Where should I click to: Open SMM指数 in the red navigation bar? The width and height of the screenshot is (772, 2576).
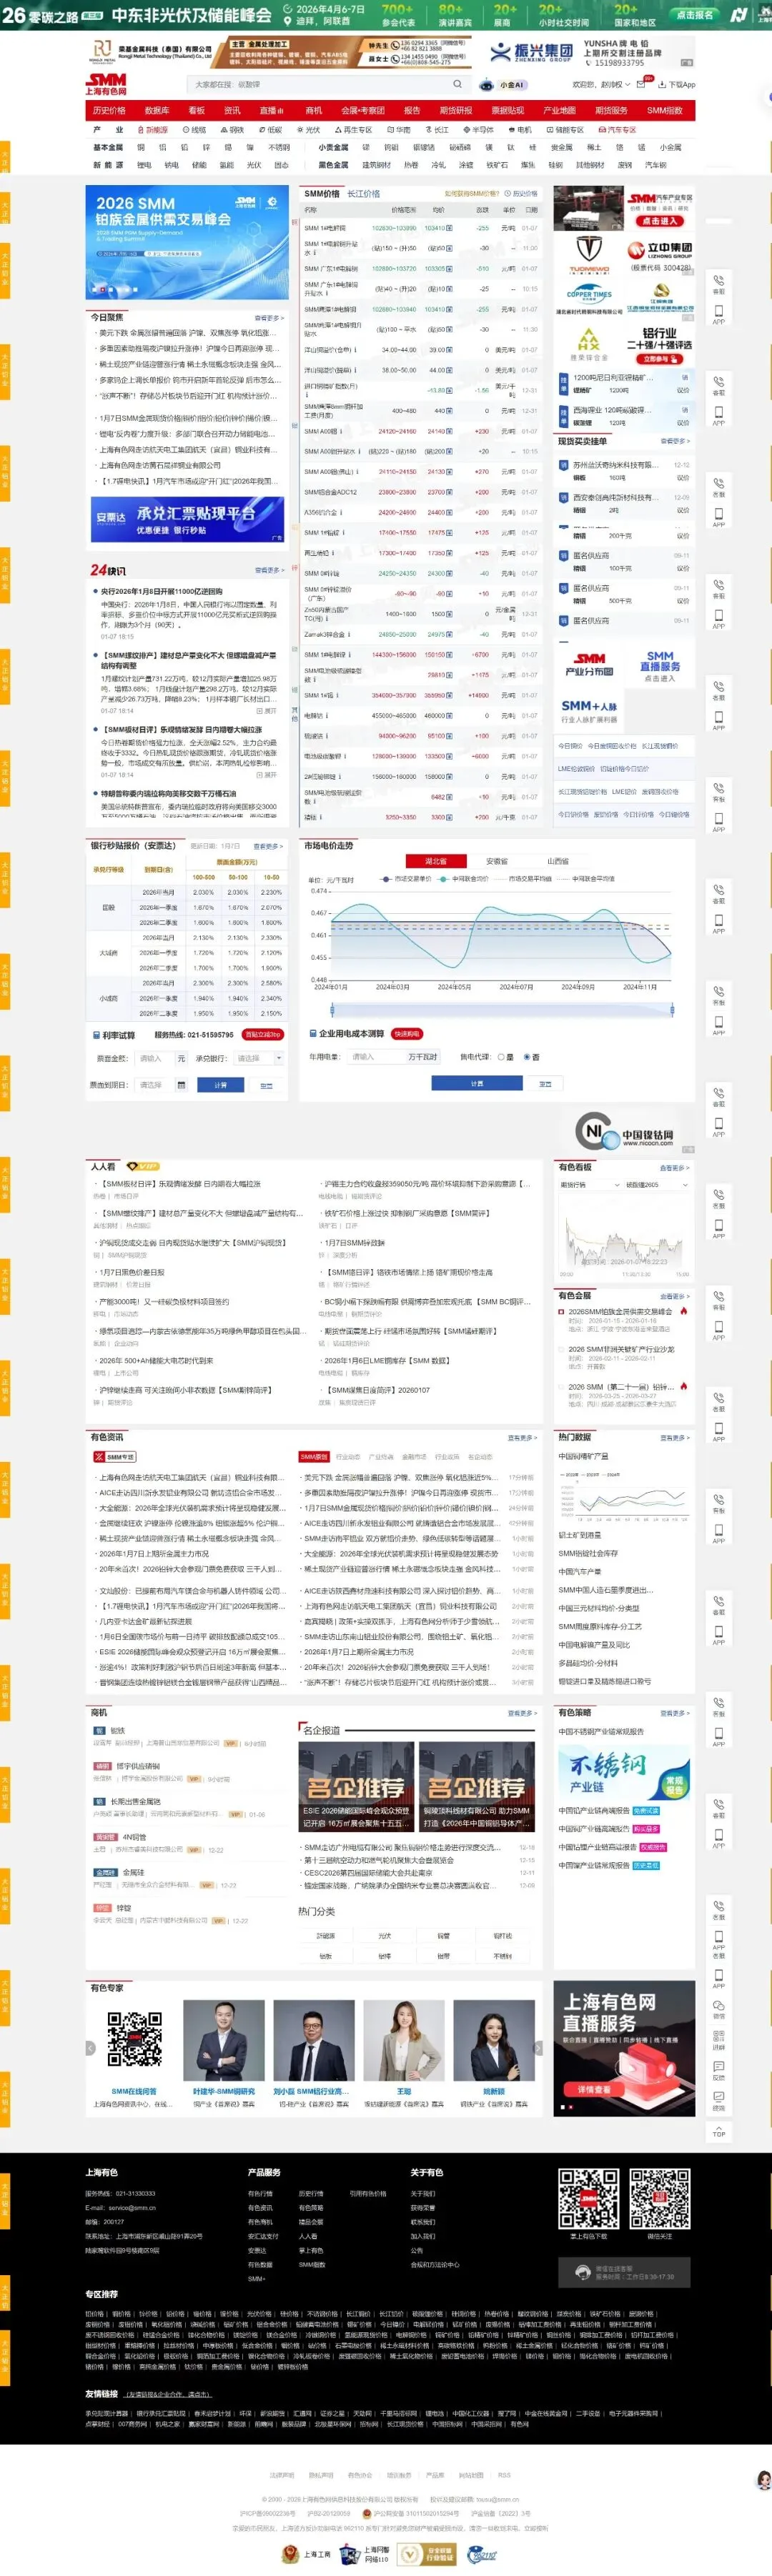[664, 110]
